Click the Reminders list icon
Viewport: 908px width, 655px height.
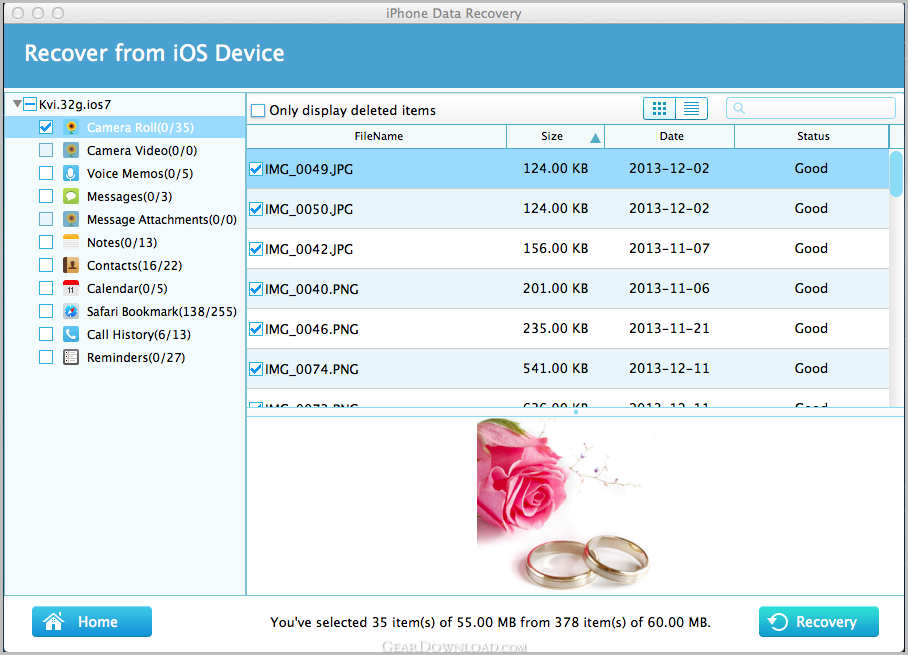click(x=71, y=357)
